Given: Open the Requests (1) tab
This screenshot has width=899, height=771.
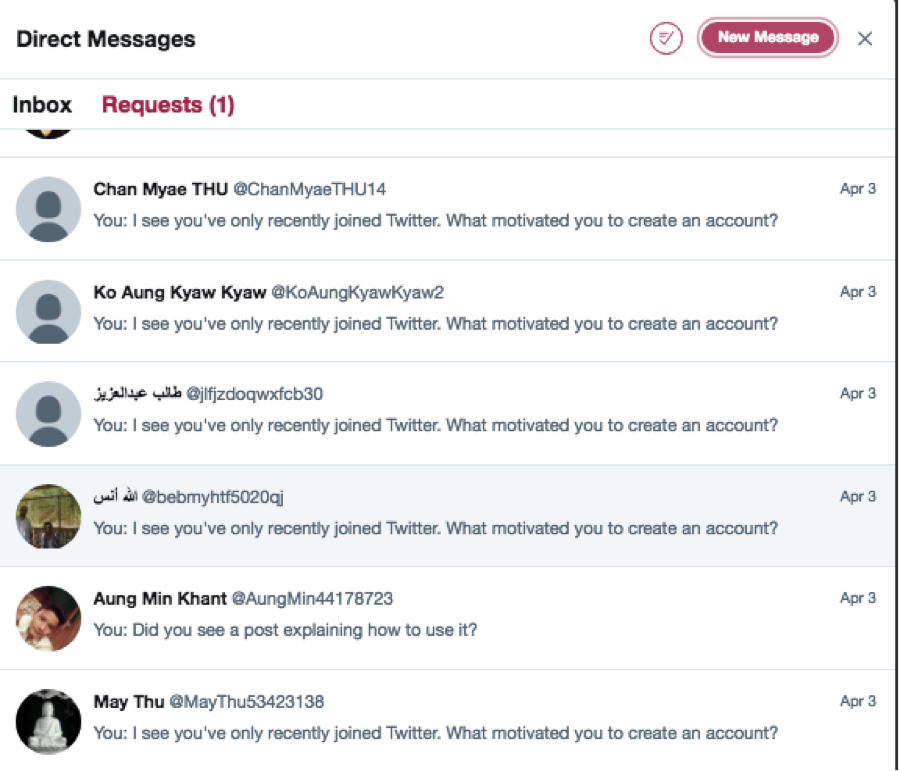Looking at the screenshot, I should pyautogui.click(x=168, y=105).
